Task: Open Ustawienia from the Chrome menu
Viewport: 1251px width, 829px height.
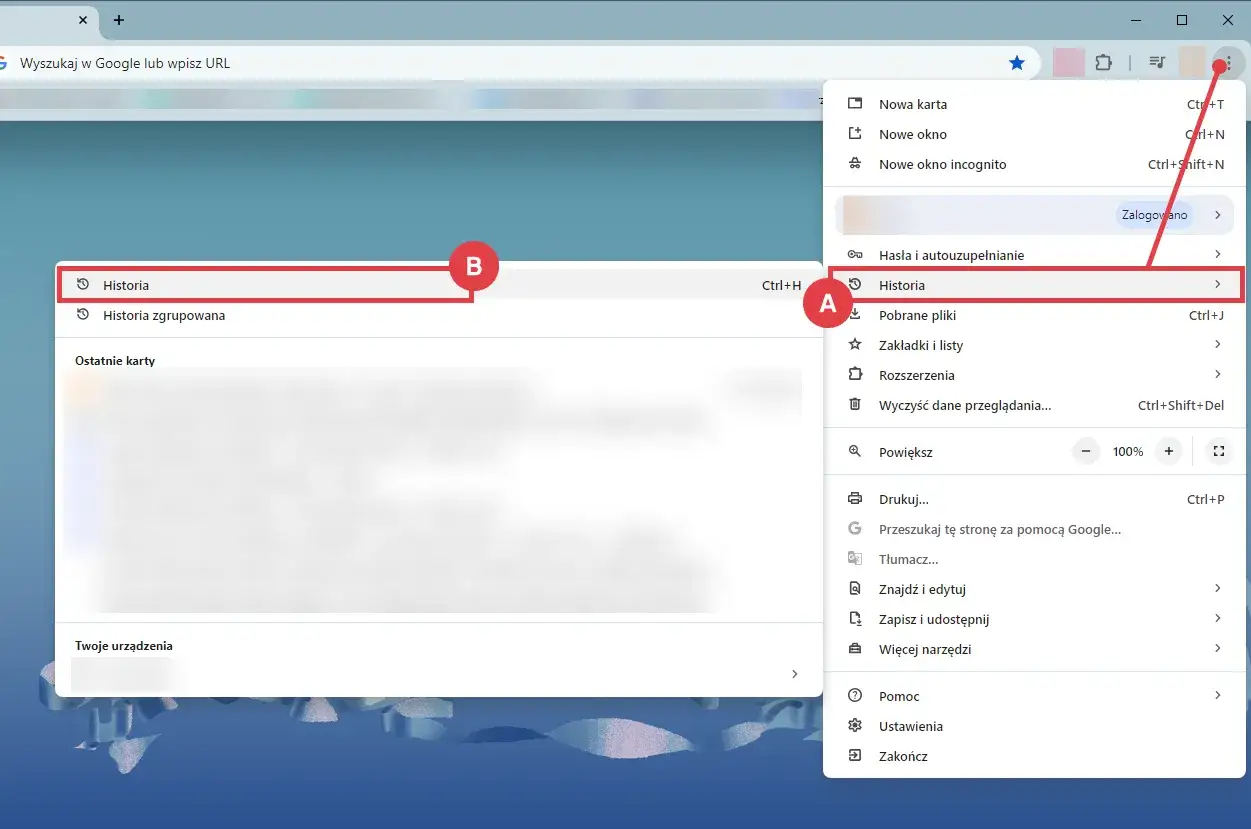Action: pos(910,726)
